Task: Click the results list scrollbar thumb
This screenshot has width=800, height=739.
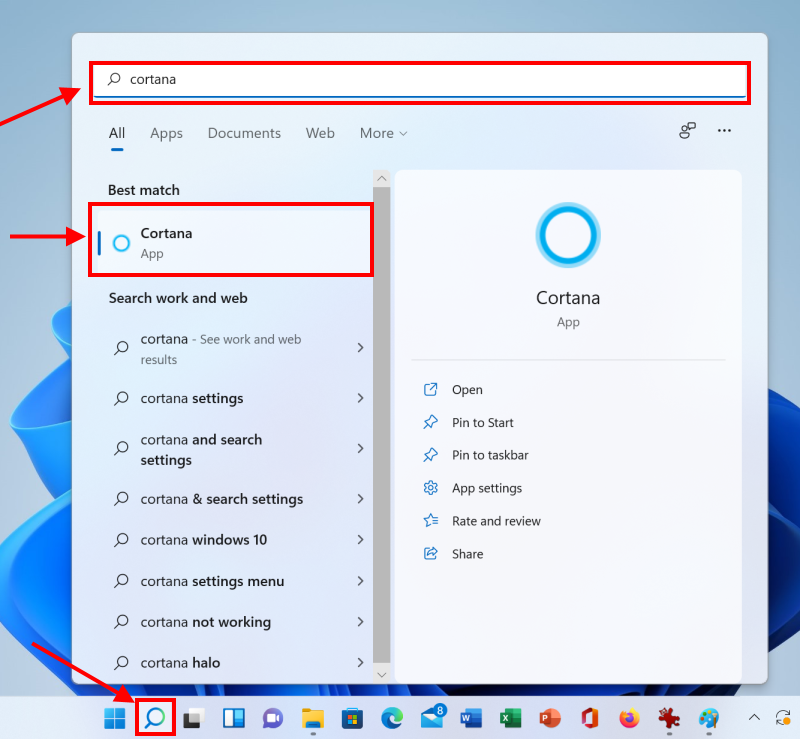Action: [x=382, y=425]
